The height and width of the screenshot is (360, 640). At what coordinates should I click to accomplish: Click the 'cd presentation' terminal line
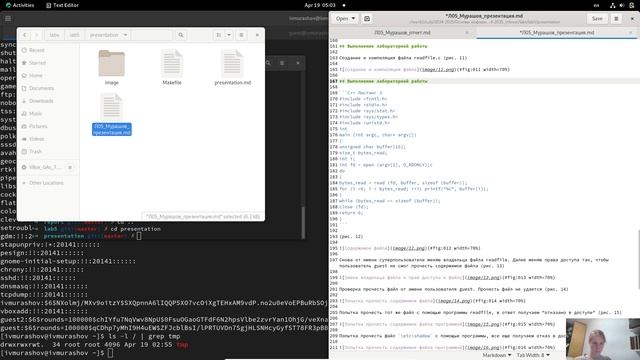point(136,229)
